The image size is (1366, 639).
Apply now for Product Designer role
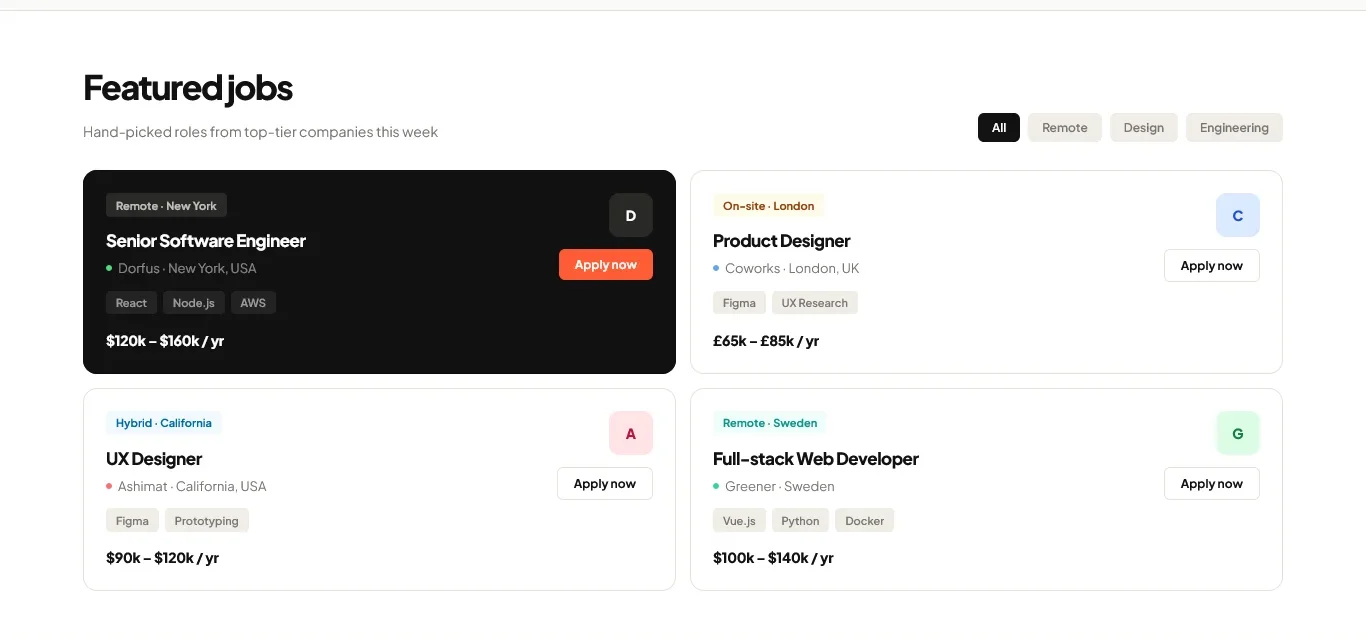pos(1211,265)
